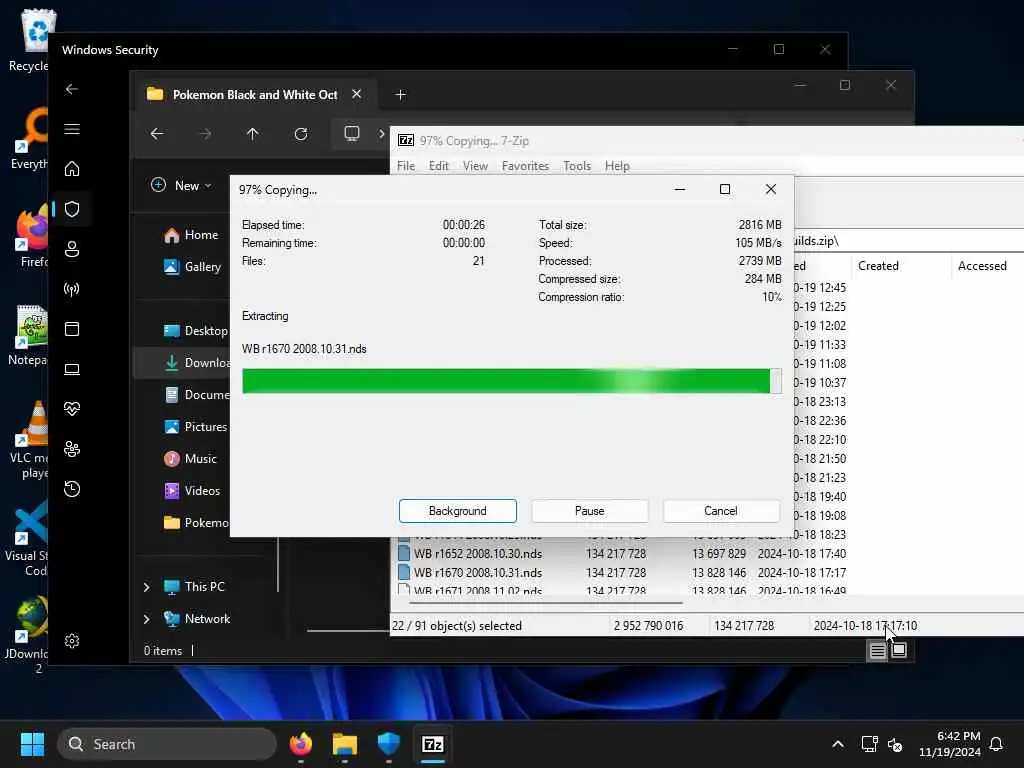Open Windows Security Home
1024x768 pixels.
coord(72,169)
